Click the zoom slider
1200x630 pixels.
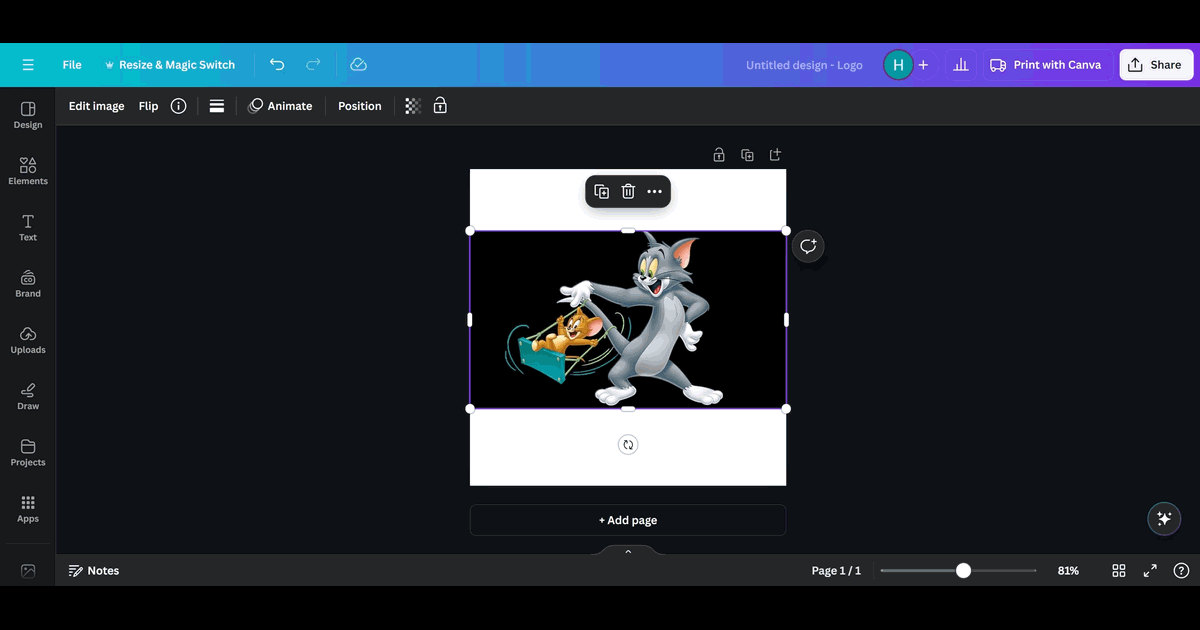click(x=958, y=571)
